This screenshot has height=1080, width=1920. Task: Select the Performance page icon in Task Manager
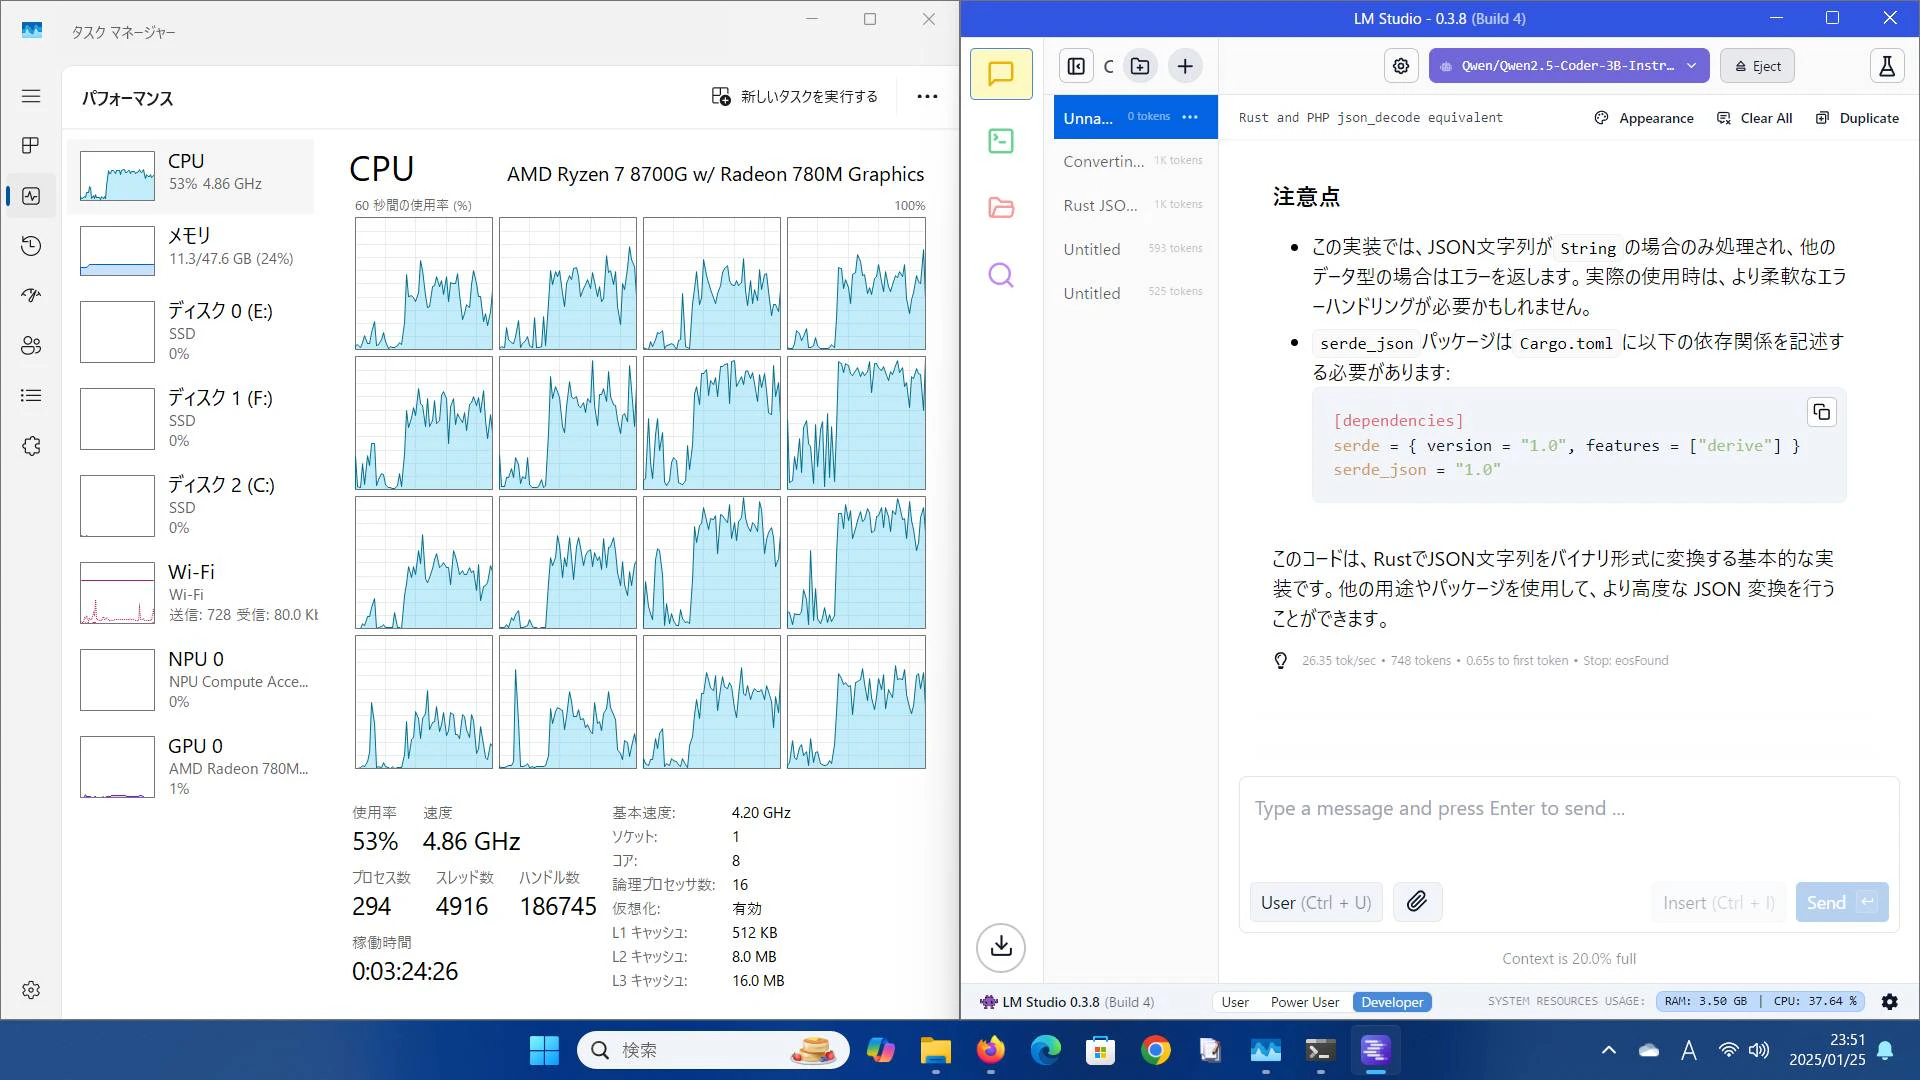pos(31,196)
